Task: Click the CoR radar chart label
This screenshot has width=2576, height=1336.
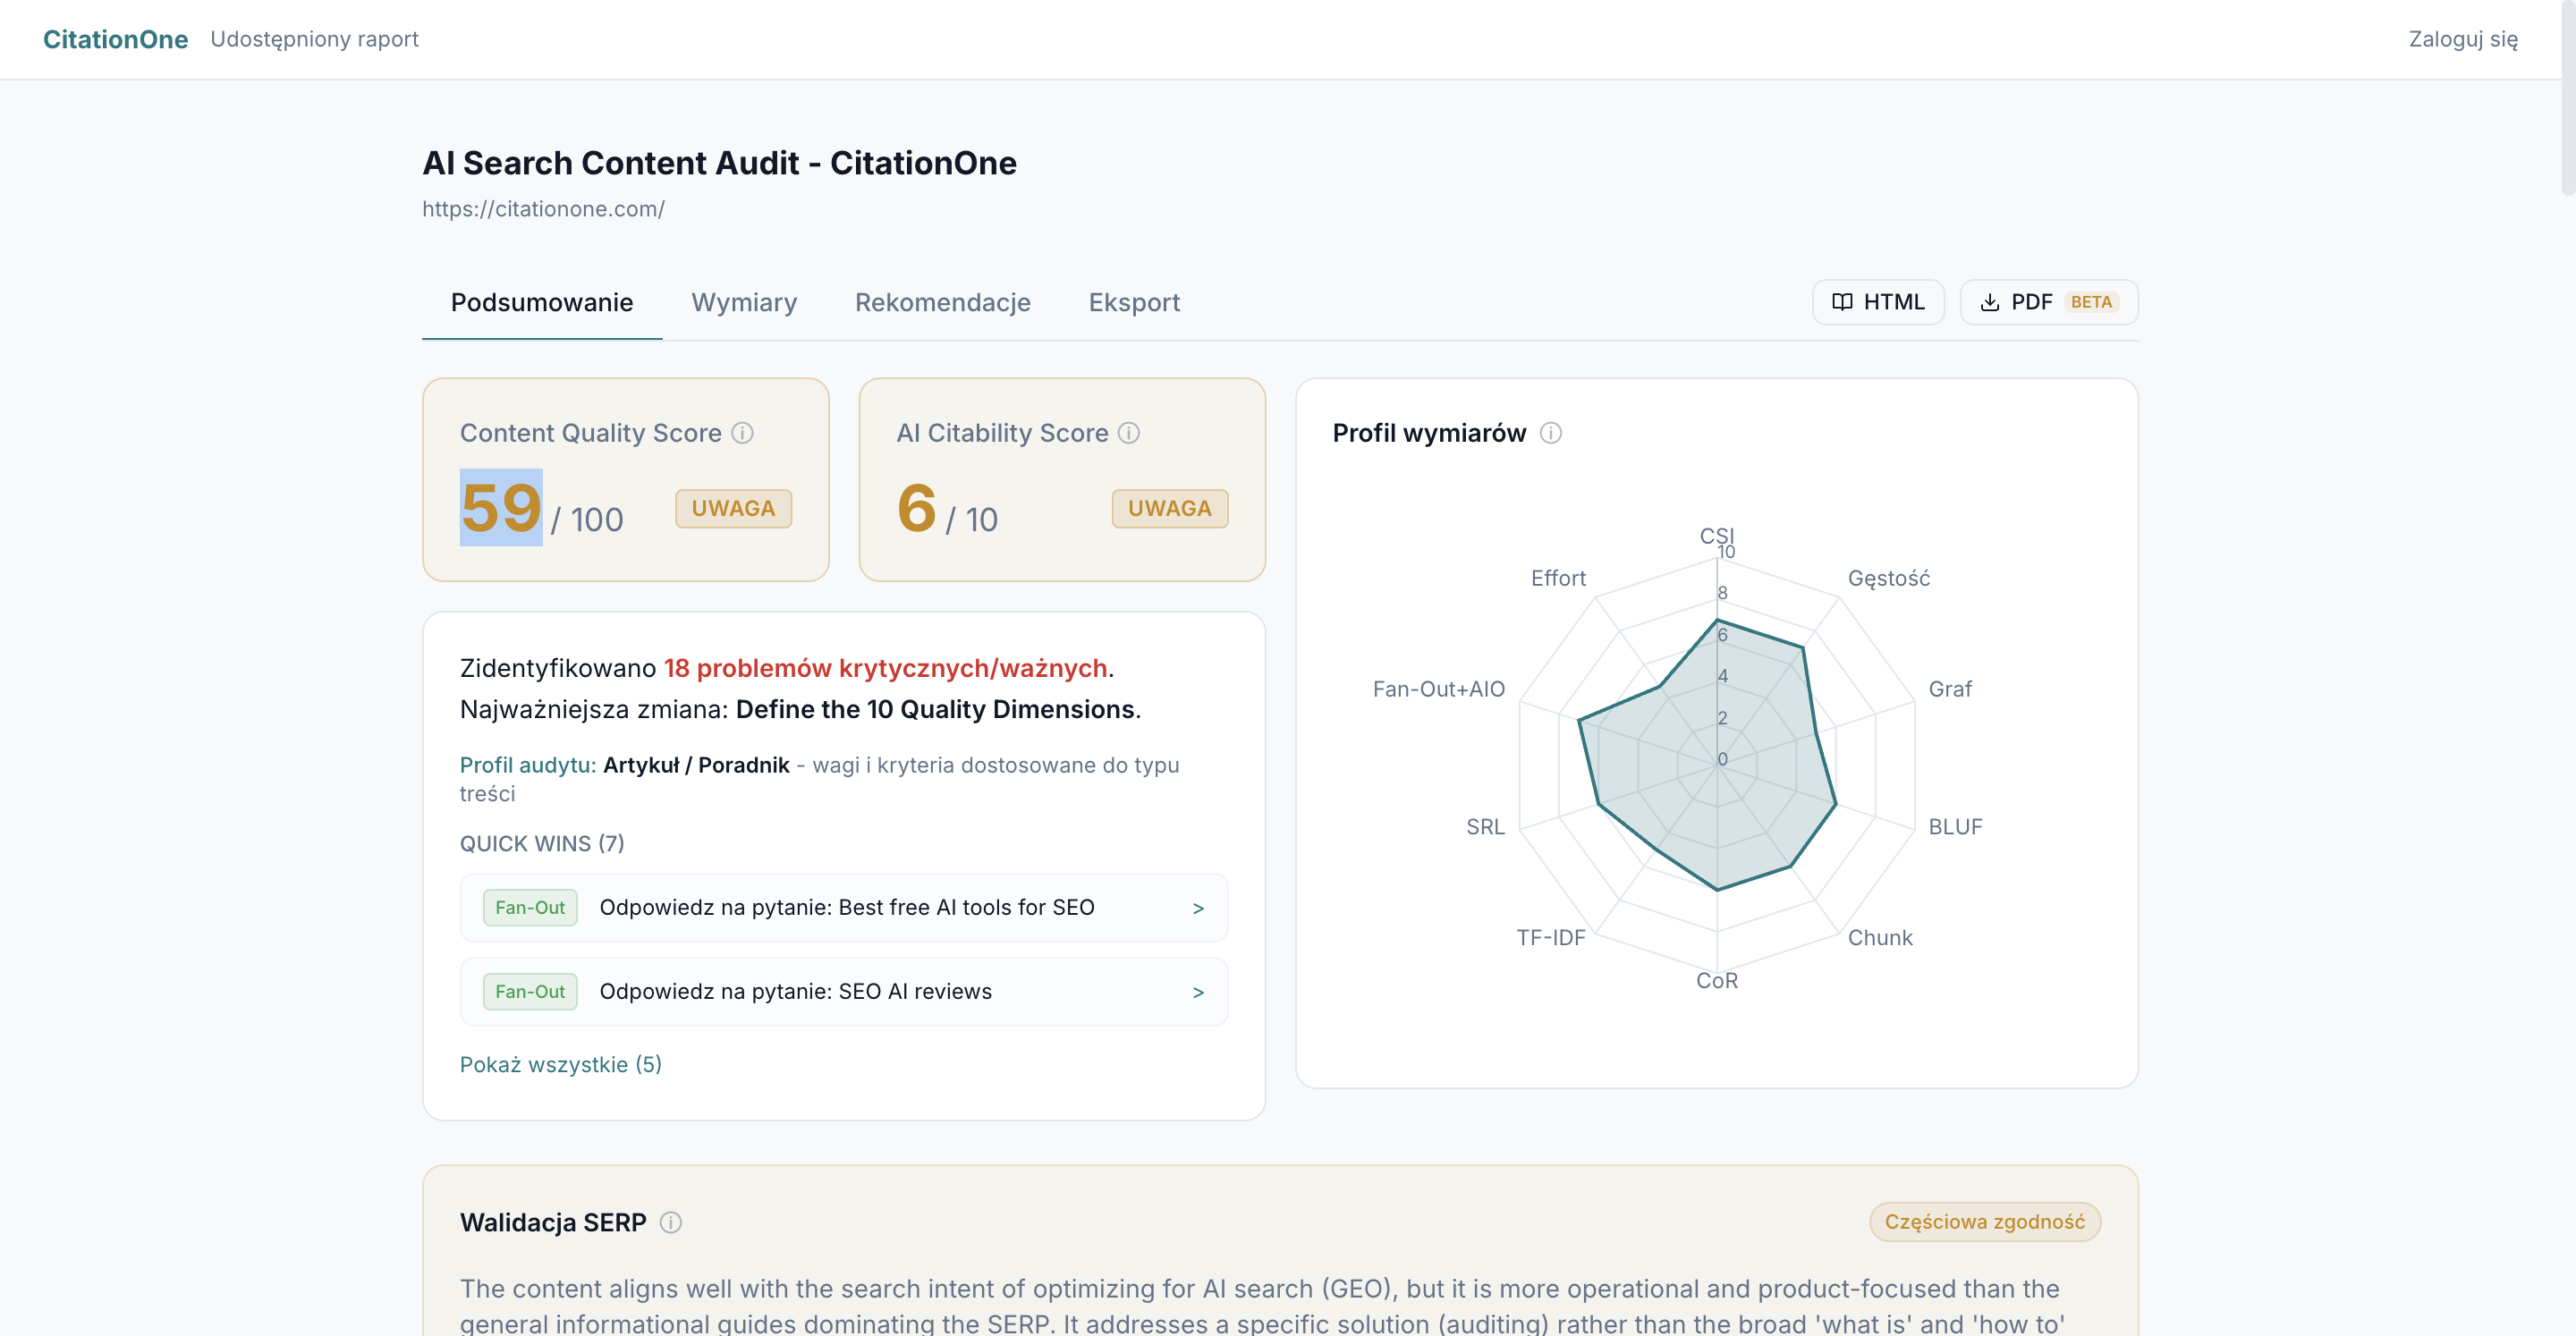Action: point(1717,981)
